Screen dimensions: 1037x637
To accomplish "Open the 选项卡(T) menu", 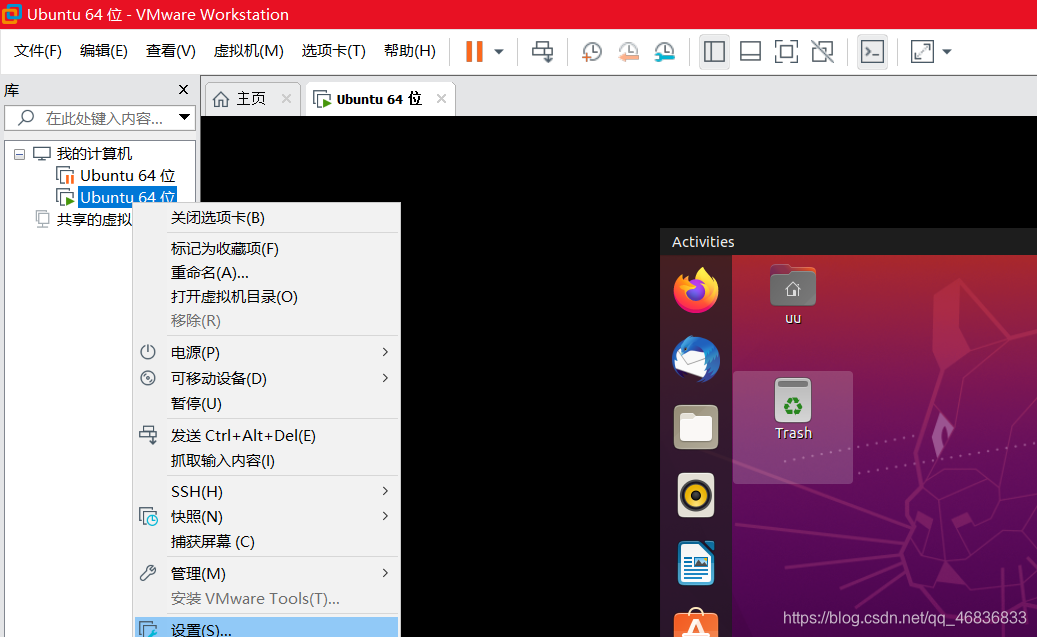I will pyautogui.click(x=333, y=51).
